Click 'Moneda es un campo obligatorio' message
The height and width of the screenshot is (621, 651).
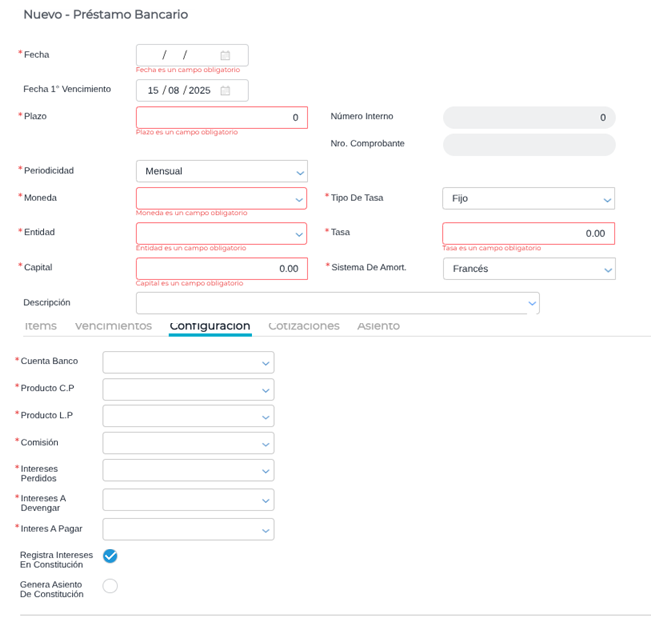[x=191, y=213]
